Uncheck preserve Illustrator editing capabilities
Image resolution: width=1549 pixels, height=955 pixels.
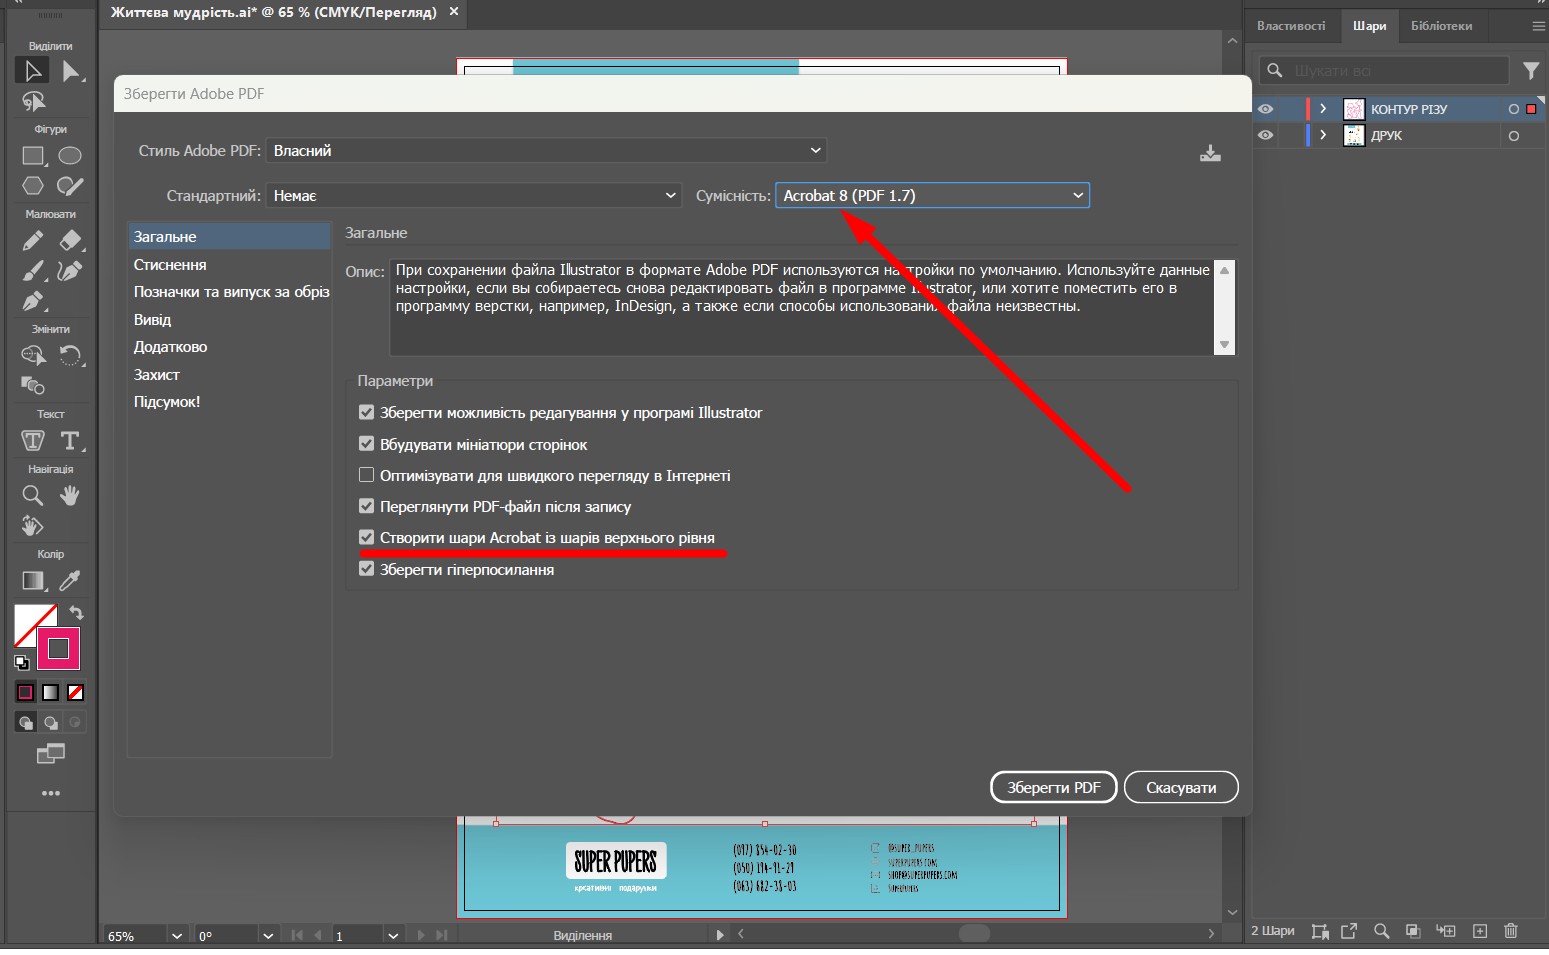[367, 413]
